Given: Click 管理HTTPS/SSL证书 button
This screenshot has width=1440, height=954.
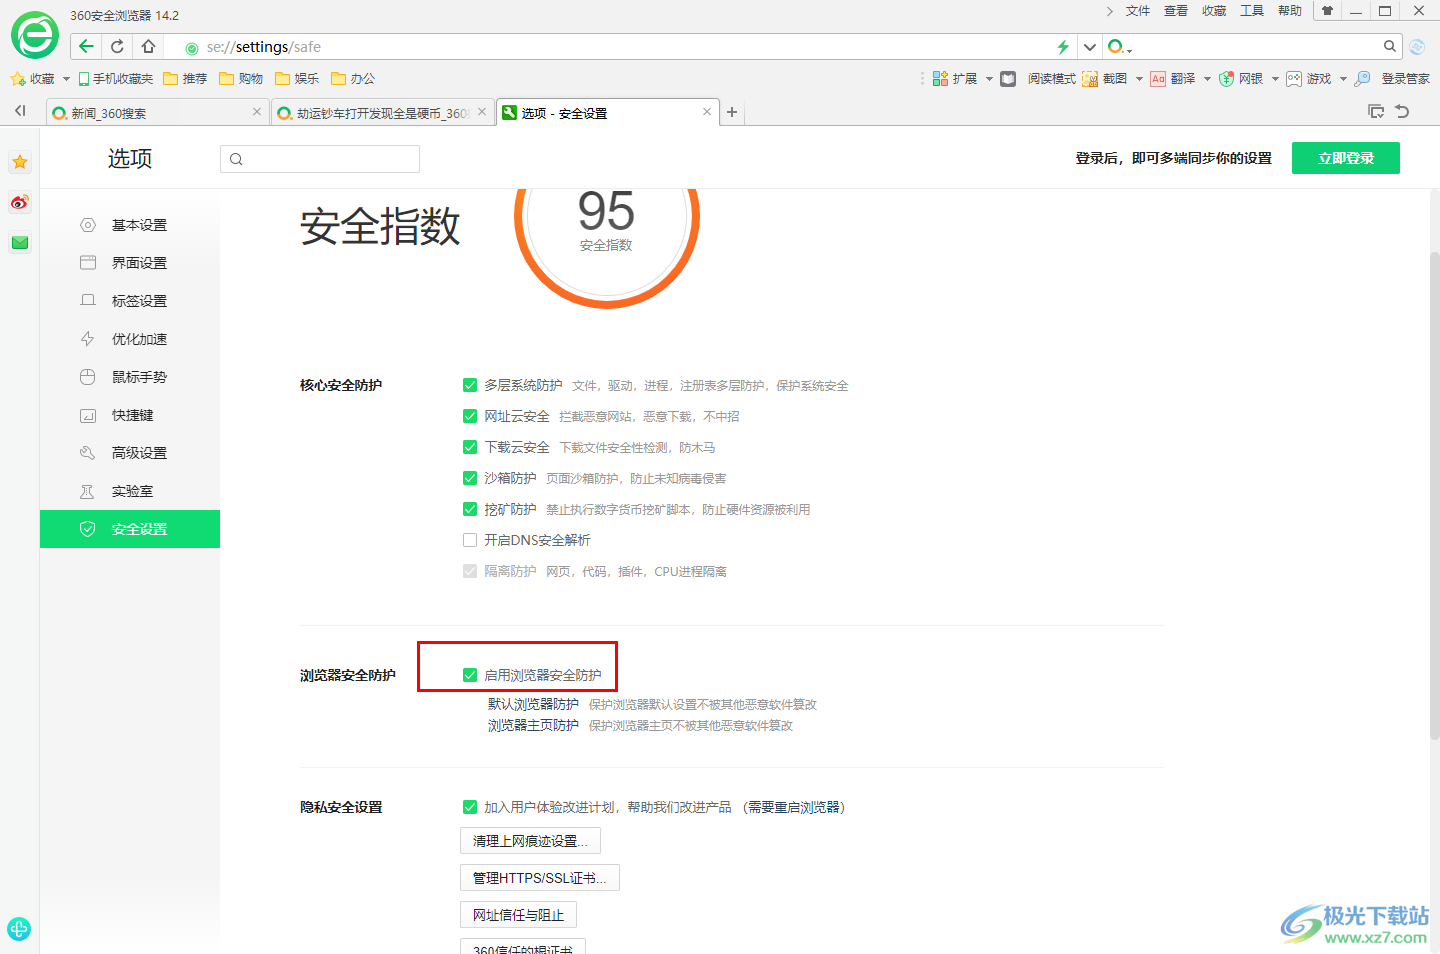Looking at the screenshot, I should tap(540, 878).
